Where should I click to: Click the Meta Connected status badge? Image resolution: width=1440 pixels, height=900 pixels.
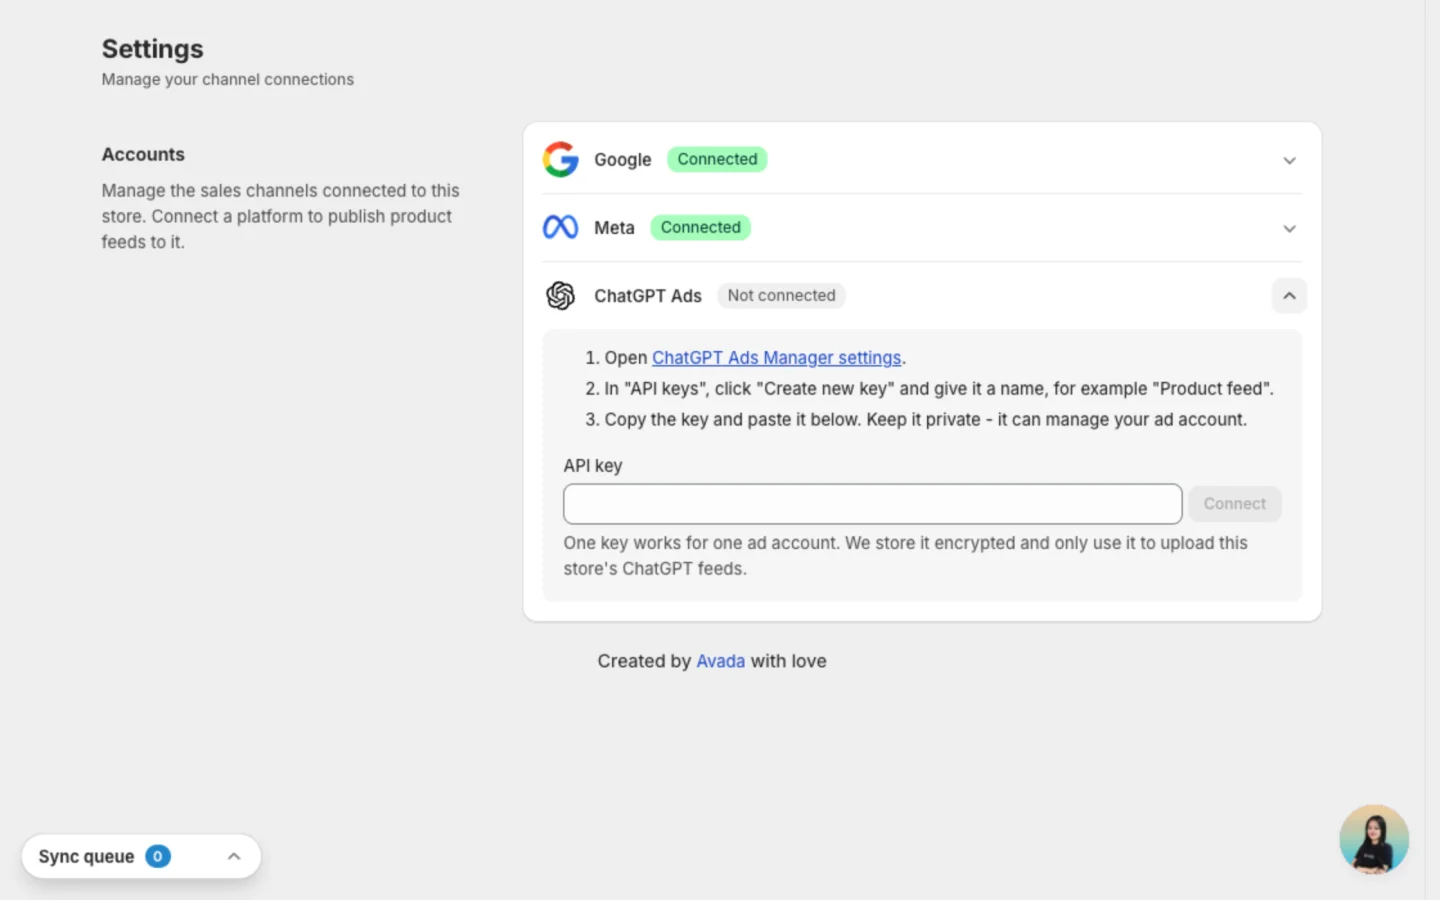(700, 227)
